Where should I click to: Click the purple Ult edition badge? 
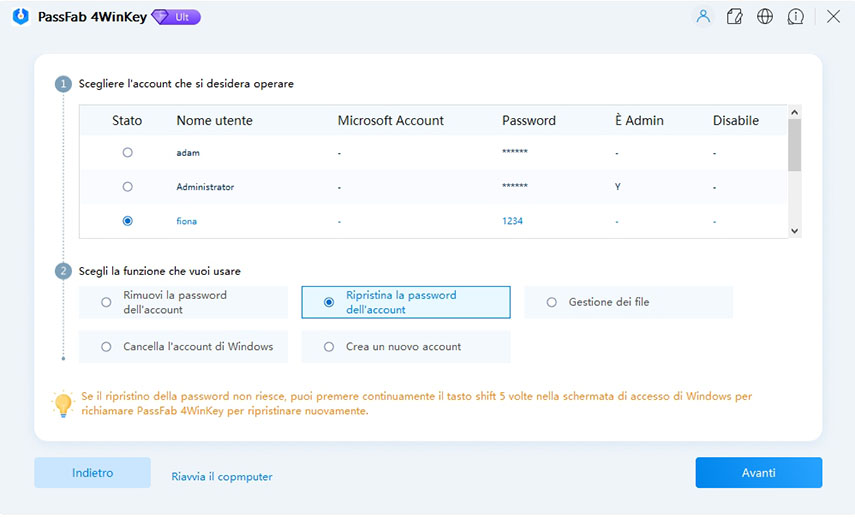[x=175, y=17]
